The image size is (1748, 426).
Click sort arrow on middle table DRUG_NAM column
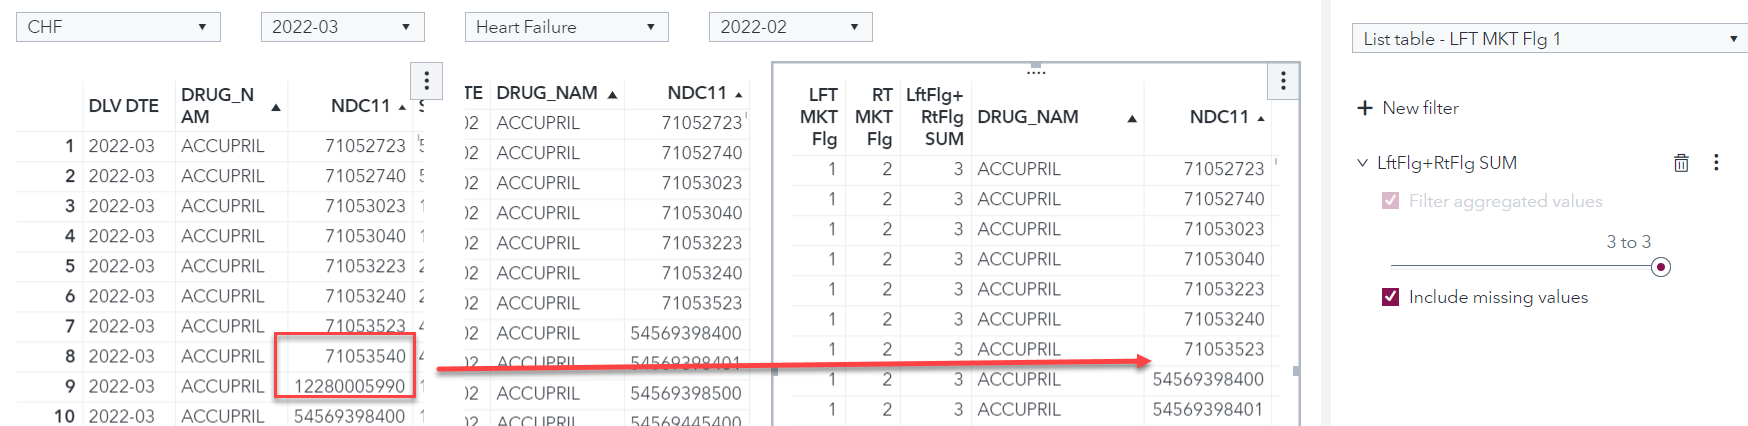coord(612,95)
